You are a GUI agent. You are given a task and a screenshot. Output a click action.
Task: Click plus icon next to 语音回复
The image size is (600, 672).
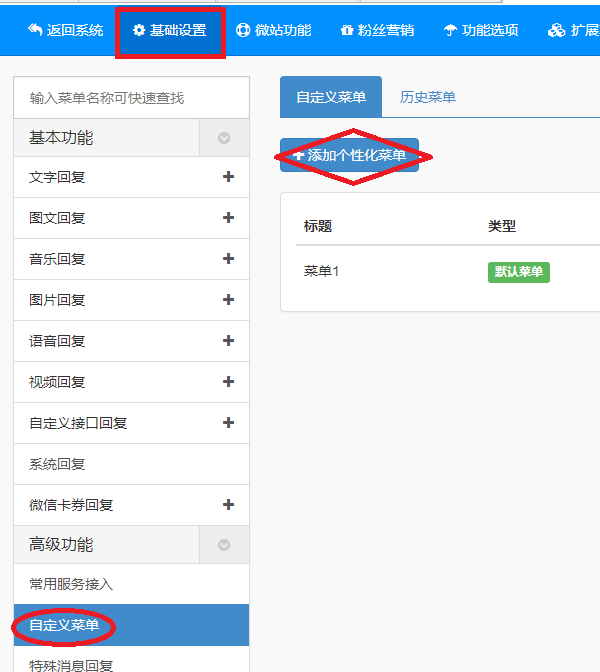[x=228, y=341]
